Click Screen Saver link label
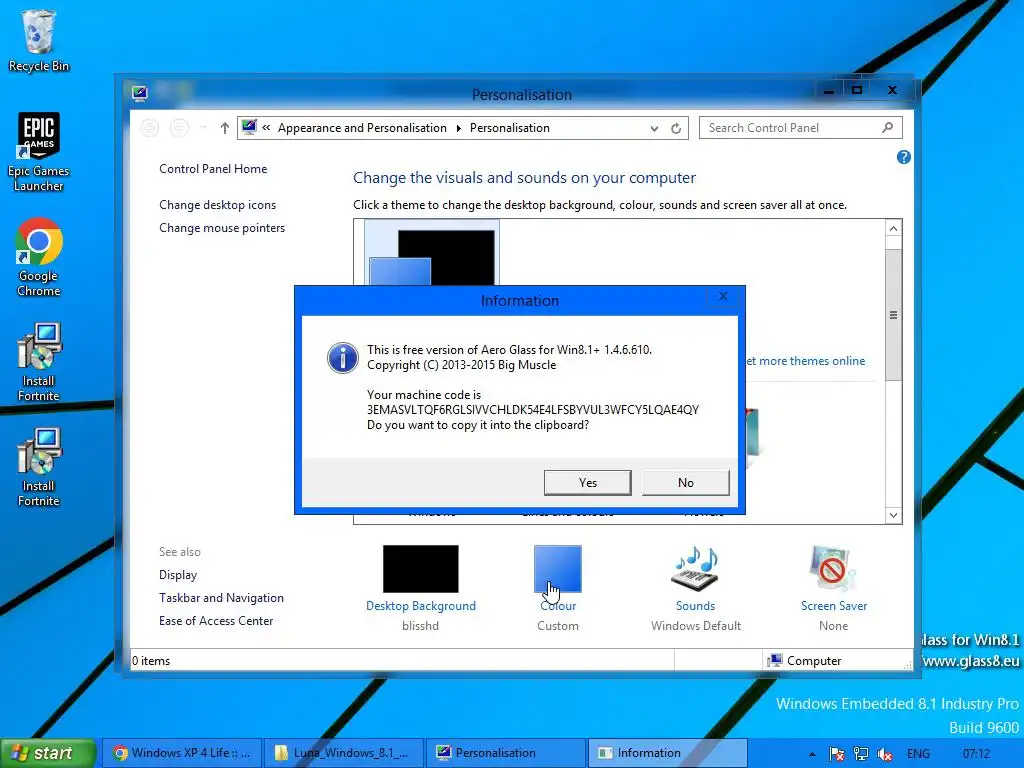Screen dimensions: 1024x768 point(834,605)
